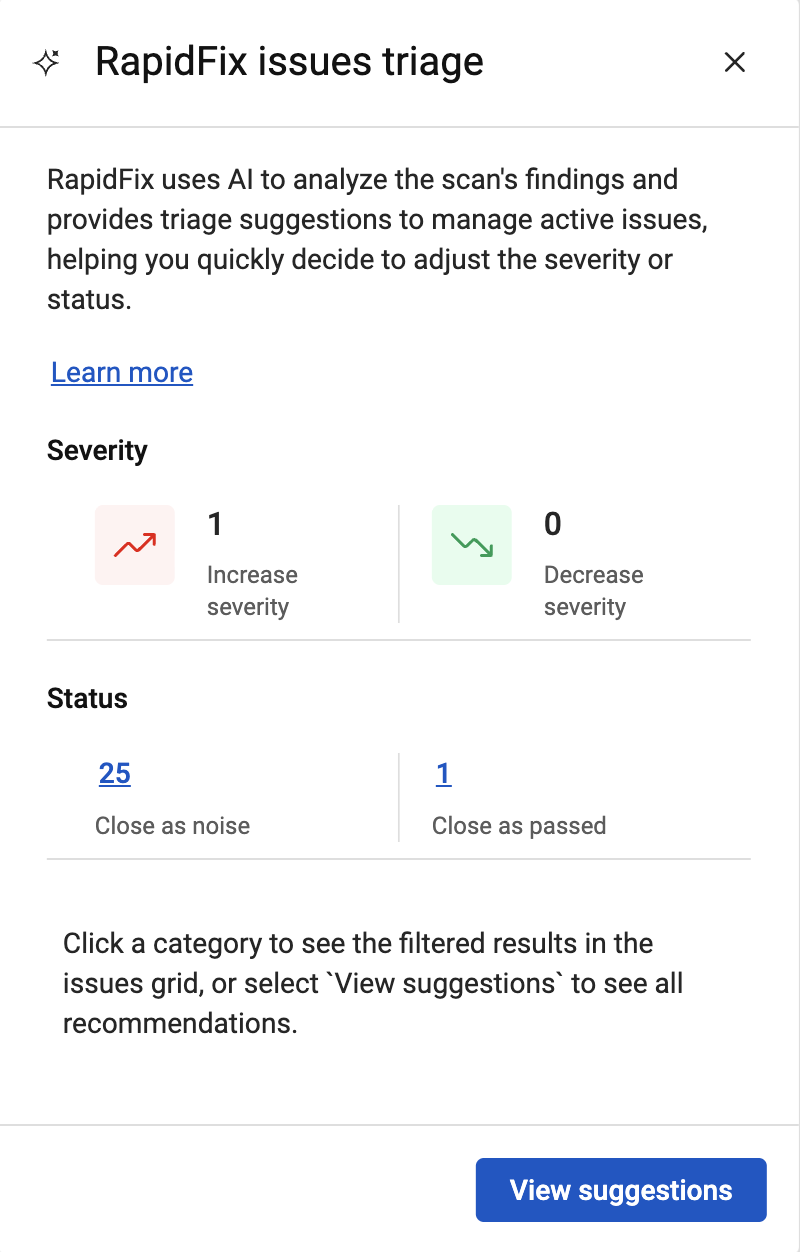This screenshot has width=800, height=1252.
Task: Click the Close as noise label
Action: pyautogui.click(x=173, y=826)
